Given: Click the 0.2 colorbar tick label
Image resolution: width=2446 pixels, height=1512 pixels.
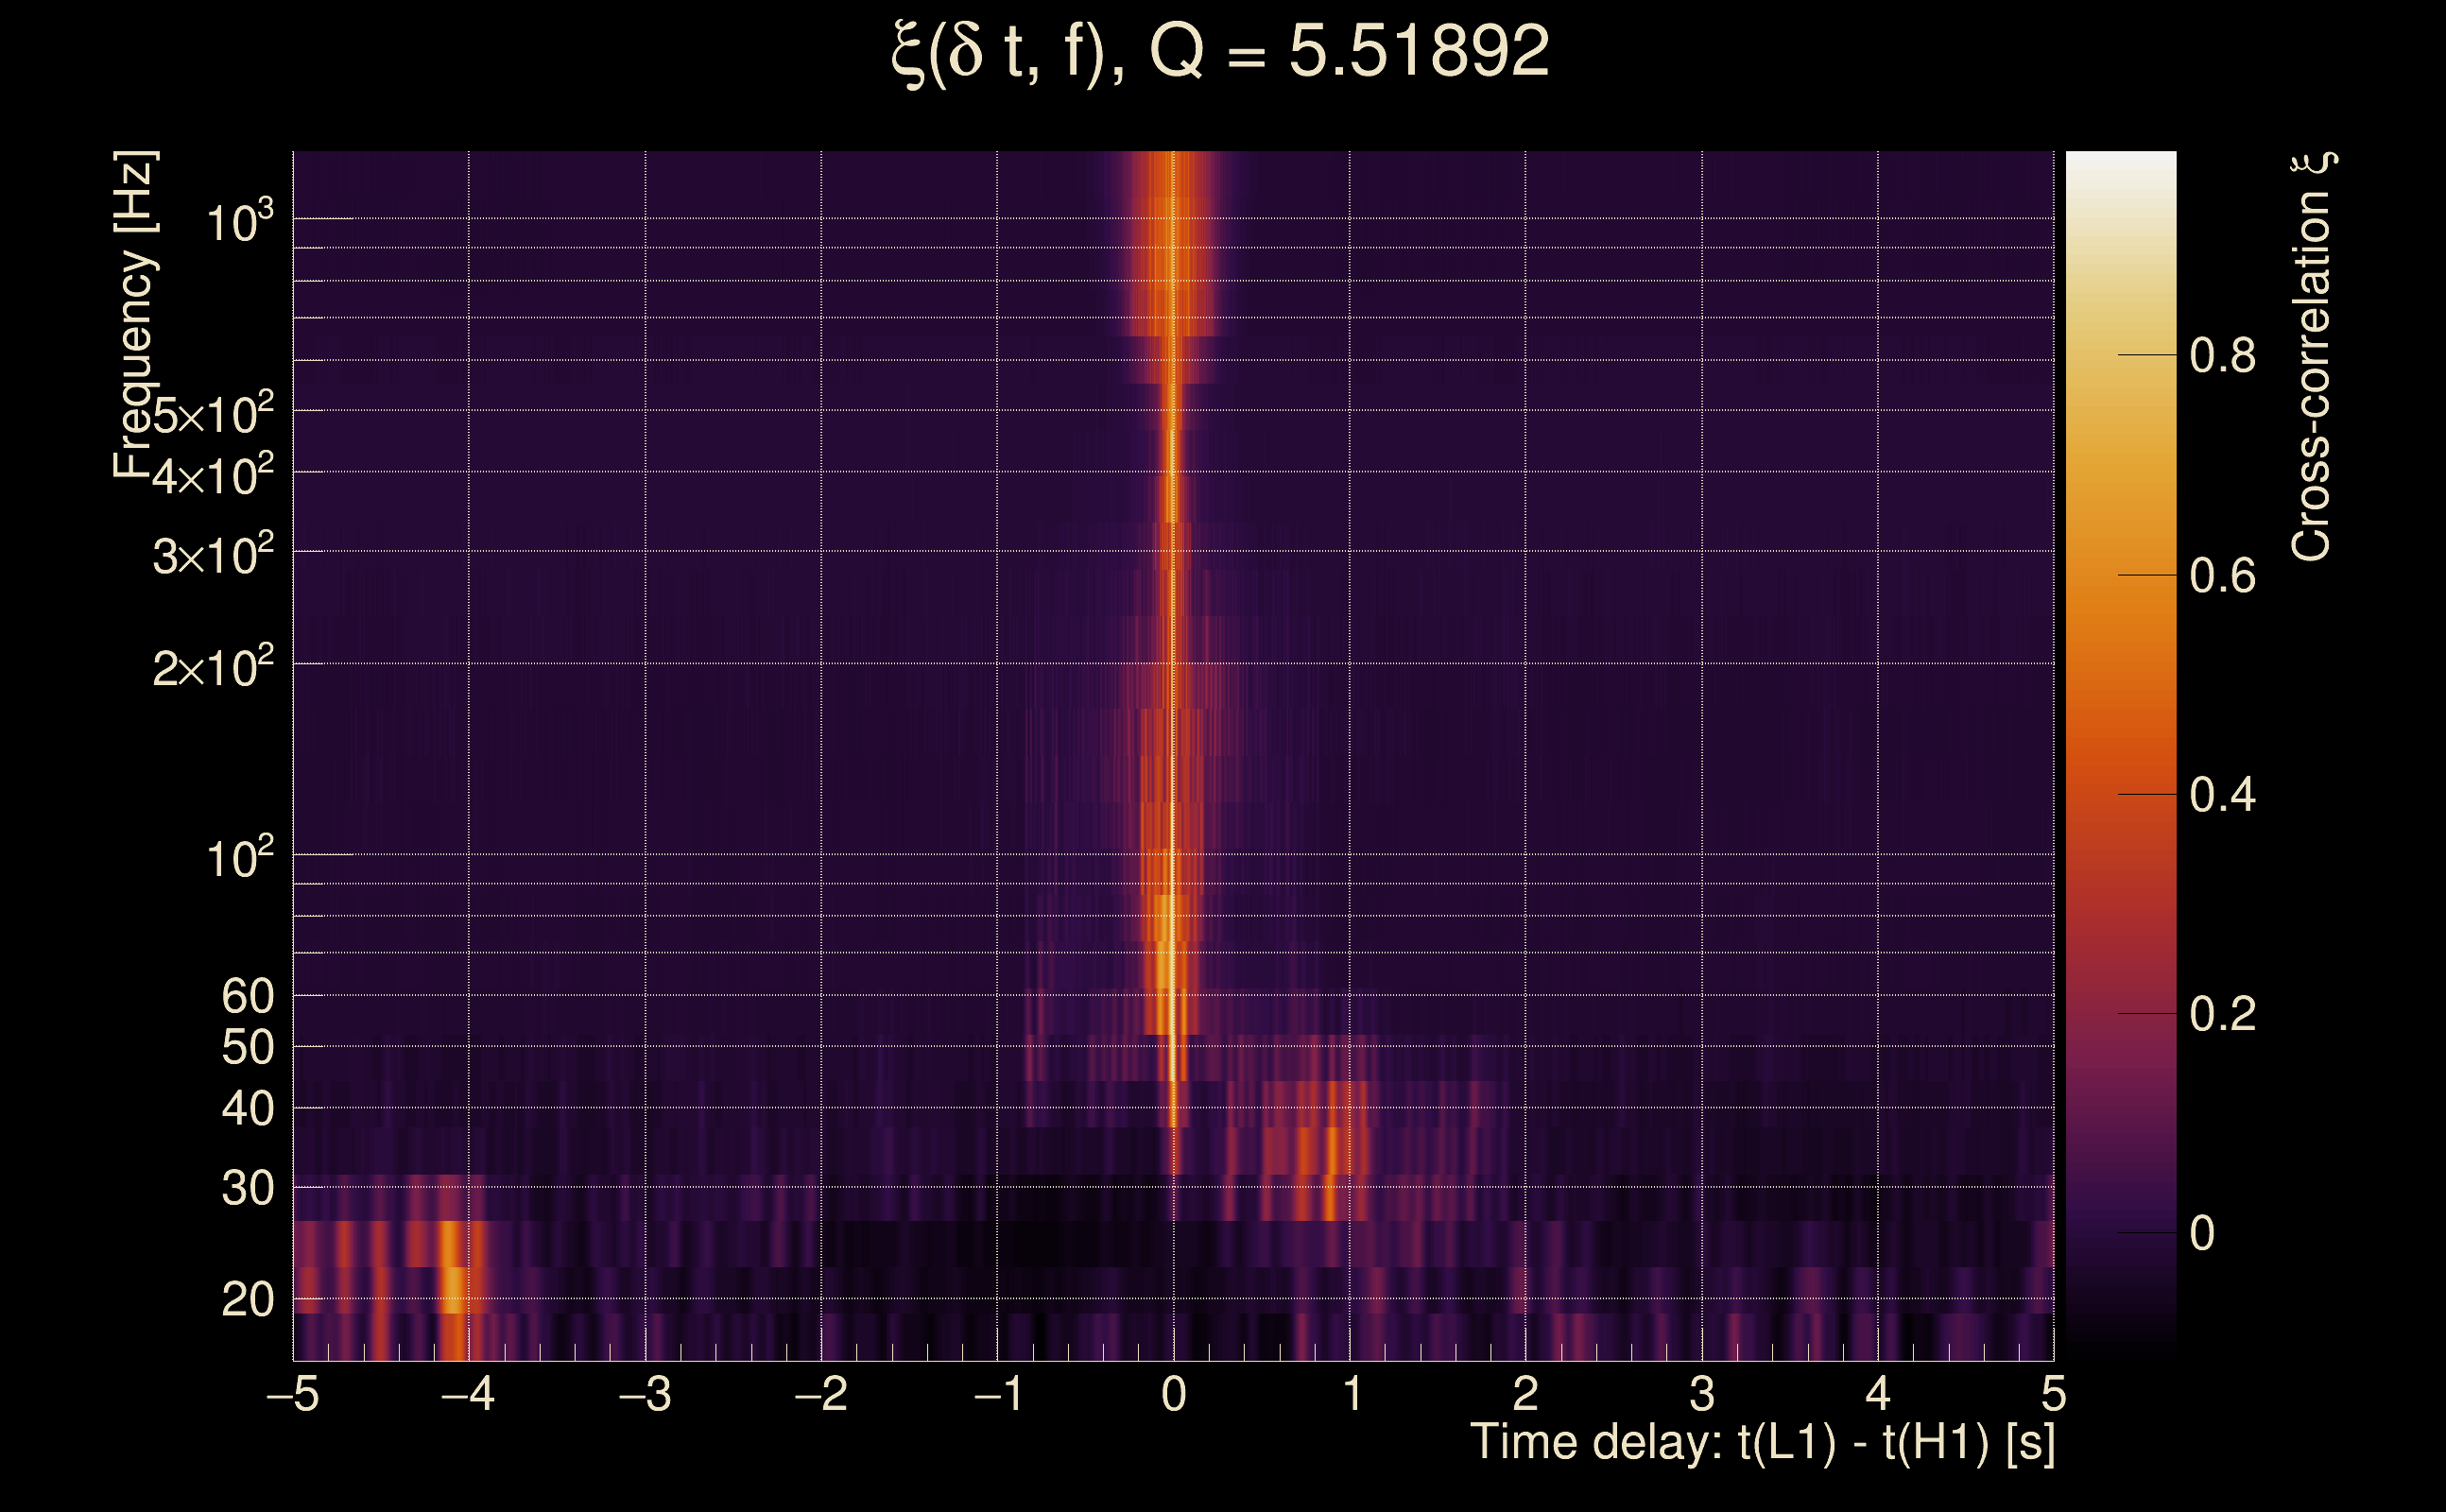Looking at the screenshot, I should [x=2222, y=1014].
